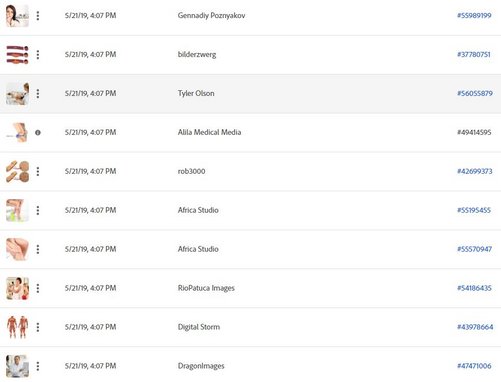The image size is (501, 382).
Task: Open asset link #55989199
Action: [x=474, y=15]
